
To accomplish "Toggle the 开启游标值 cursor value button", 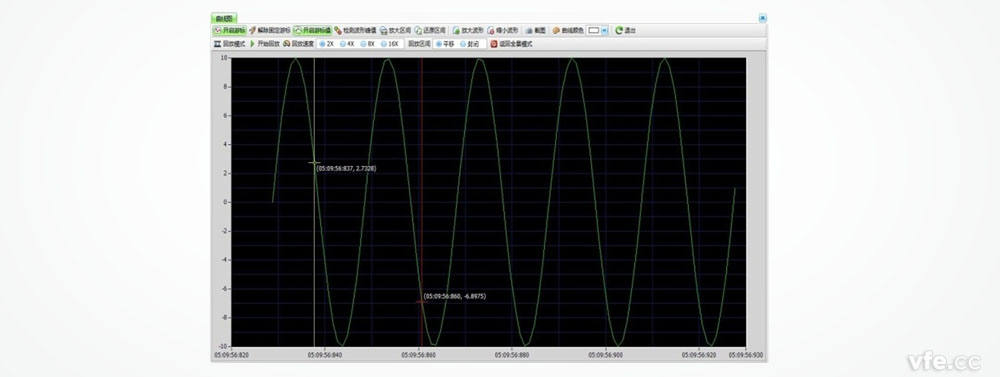I will coord(312,30).
